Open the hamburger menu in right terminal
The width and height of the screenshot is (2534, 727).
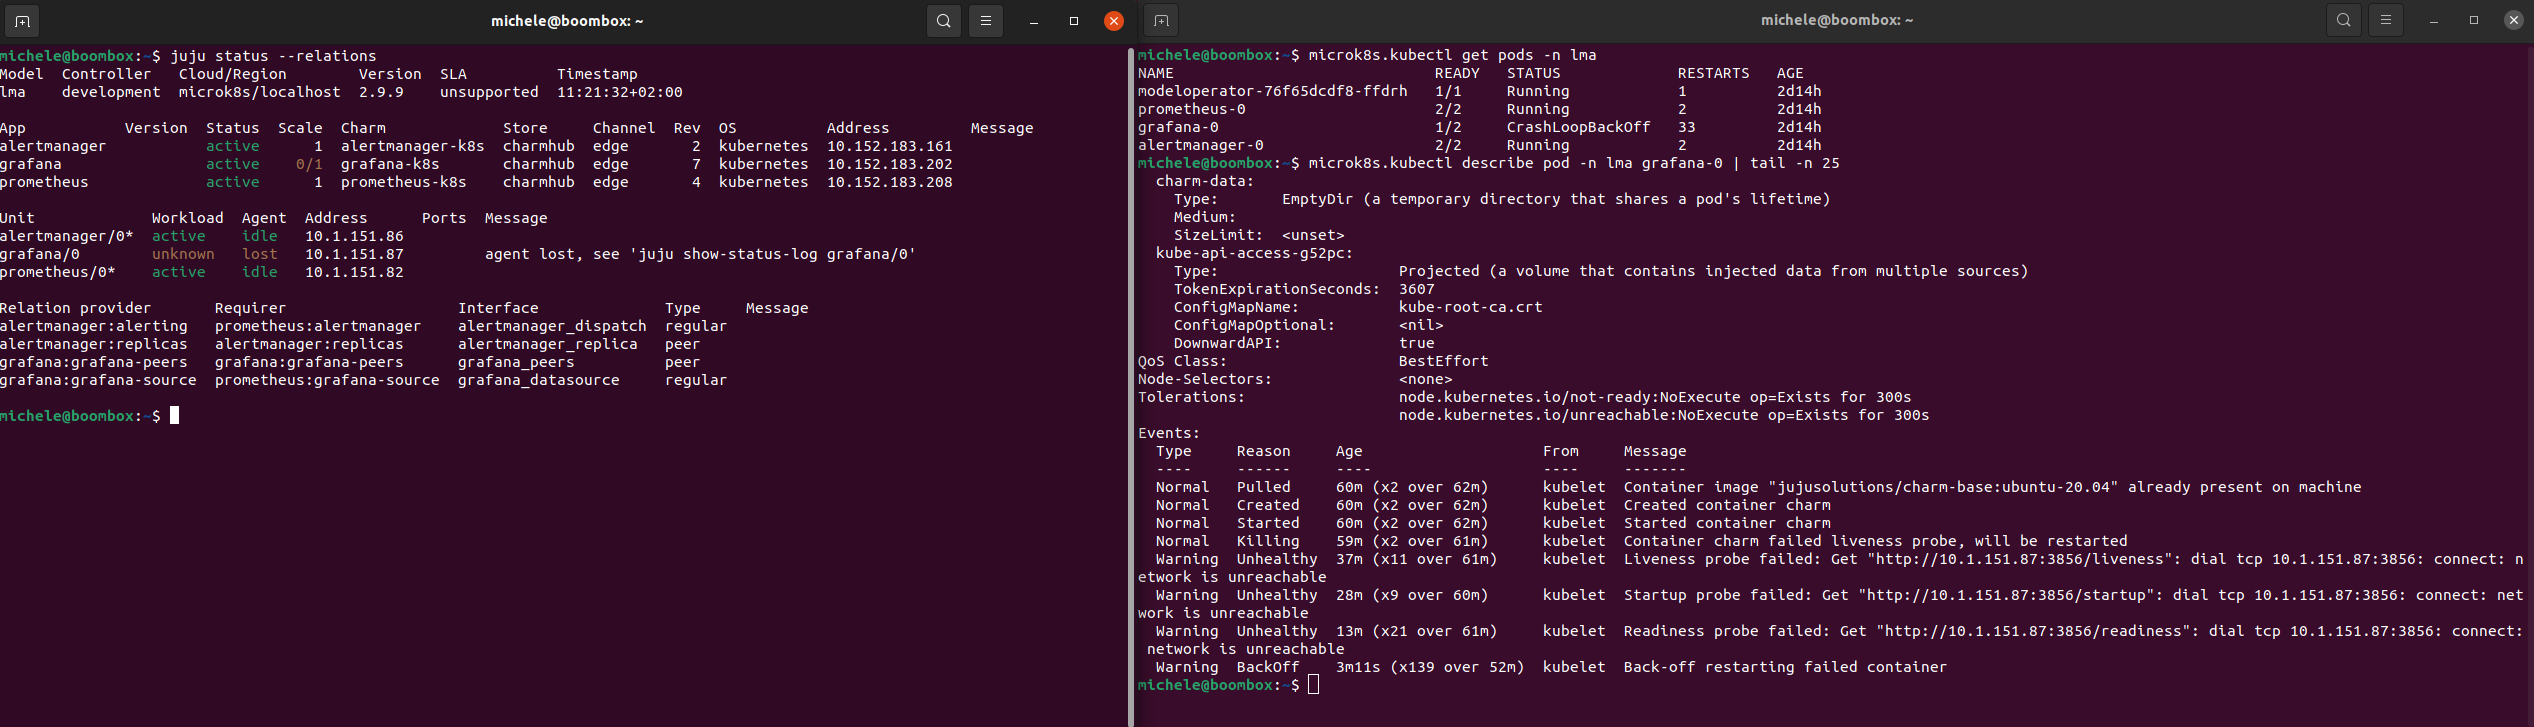pos(2386,20)
